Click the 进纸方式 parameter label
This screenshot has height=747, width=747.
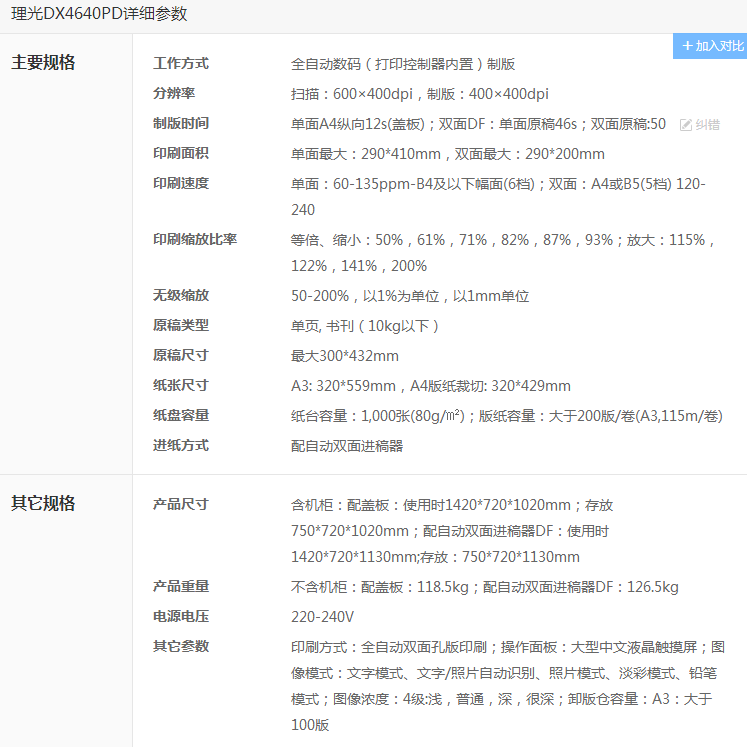point(181,445)
